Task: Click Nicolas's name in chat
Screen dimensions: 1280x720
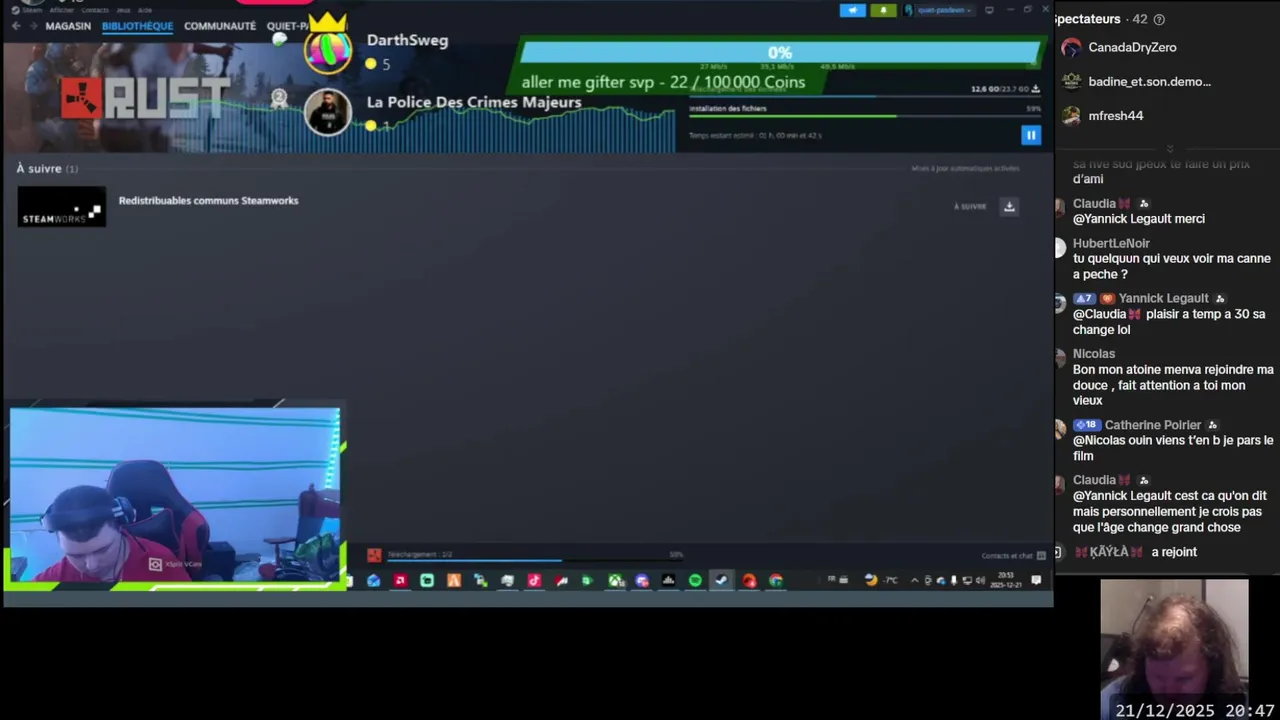Action: (1094, 354)
